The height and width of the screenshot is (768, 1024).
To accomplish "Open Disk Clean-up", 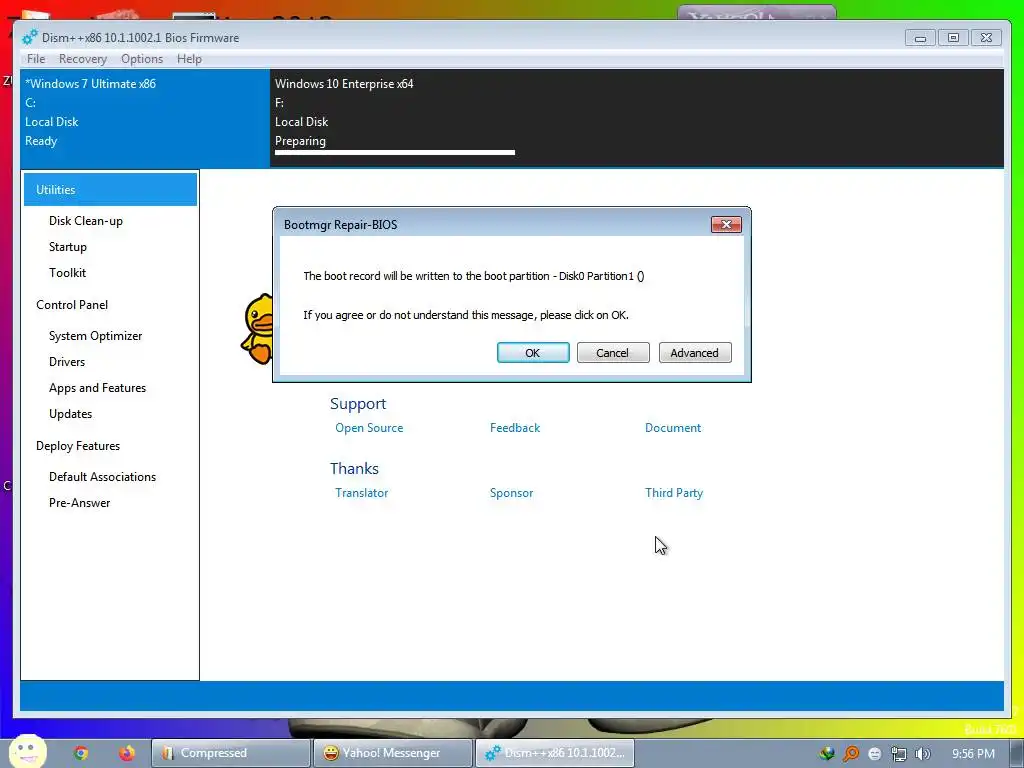I will [86, 221].
